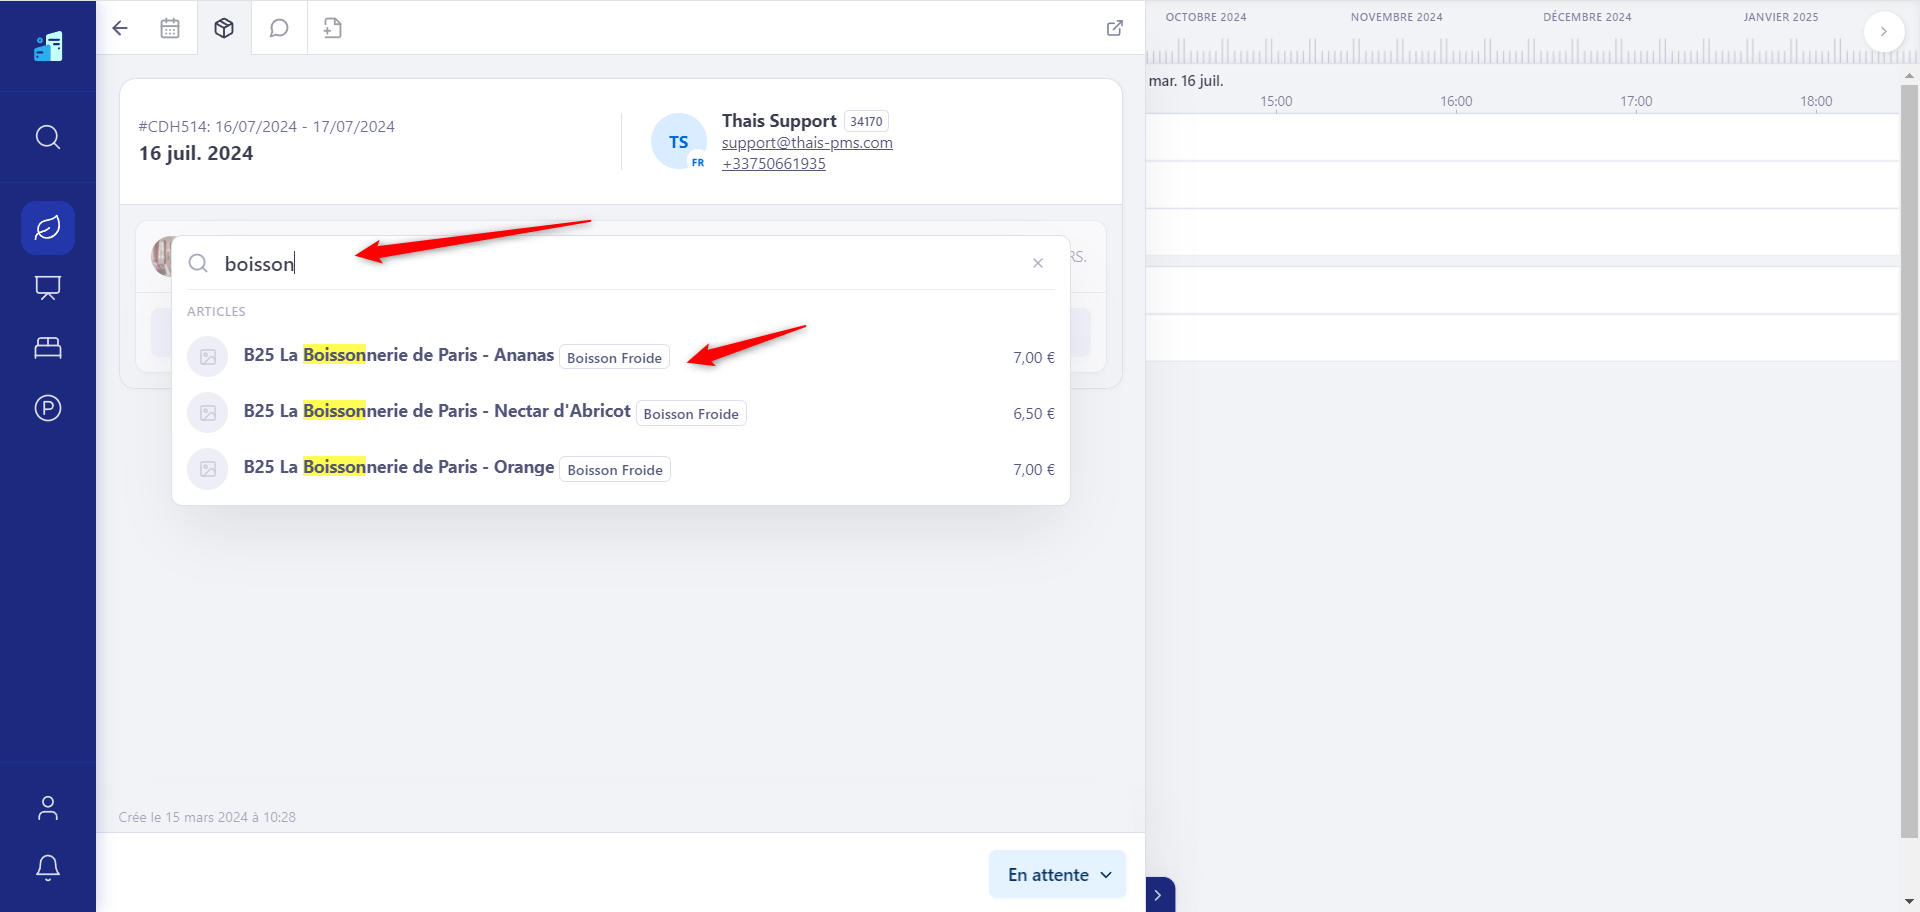The image size is (1920, 912).
Task: Clear the article search with X
Action: 1038,263
